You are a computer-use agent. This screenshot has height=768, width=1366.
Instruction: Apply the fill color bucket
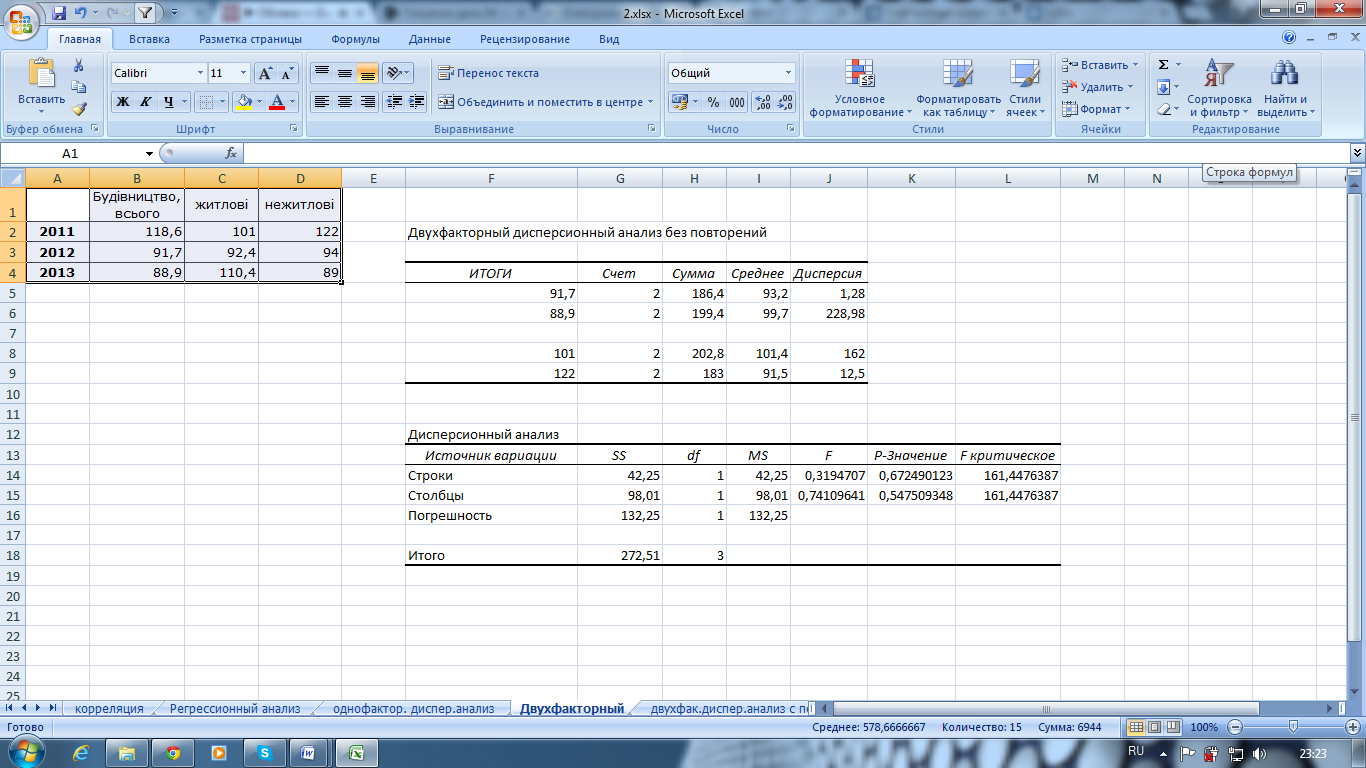(x=243, y=102)
